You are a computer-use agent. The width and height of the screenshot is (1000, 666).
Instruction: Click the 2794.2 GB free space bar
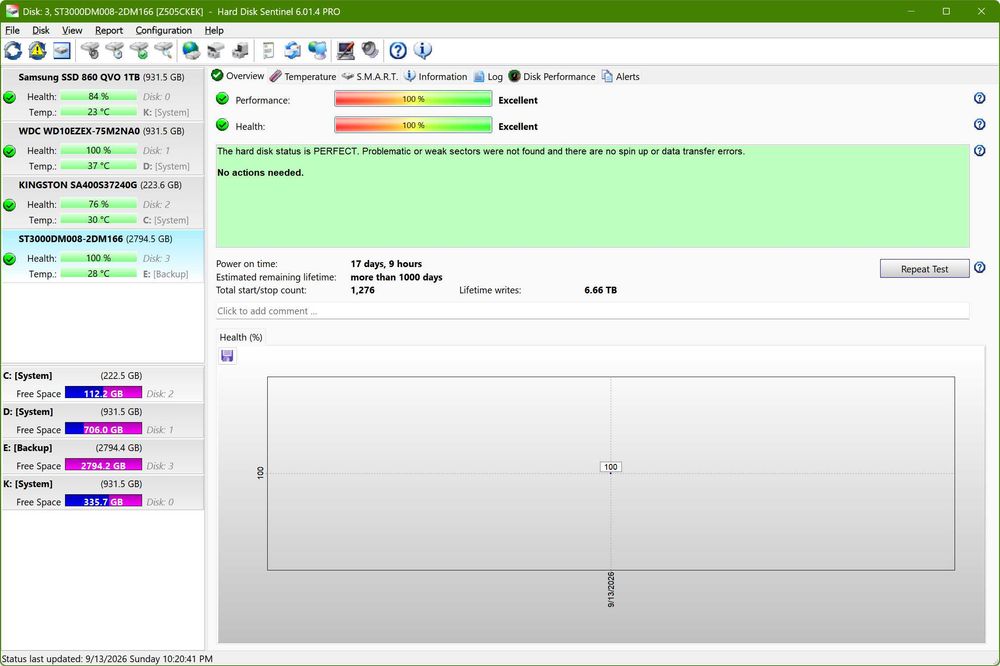(103, 465)
